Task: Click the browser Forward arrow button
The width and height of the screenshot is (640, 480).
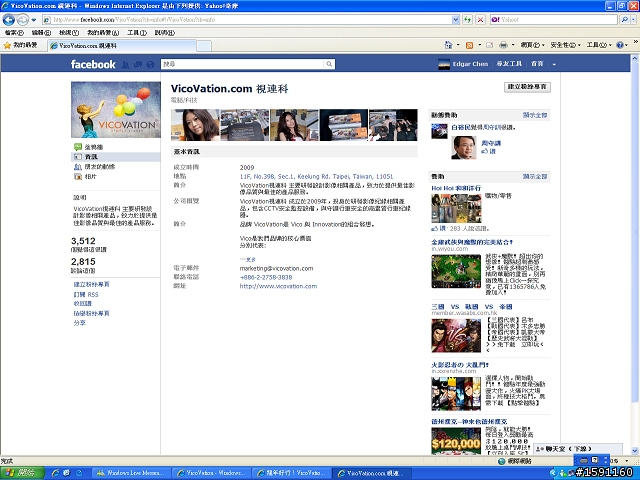Action: pyautogui.click(x=22, y=20)
